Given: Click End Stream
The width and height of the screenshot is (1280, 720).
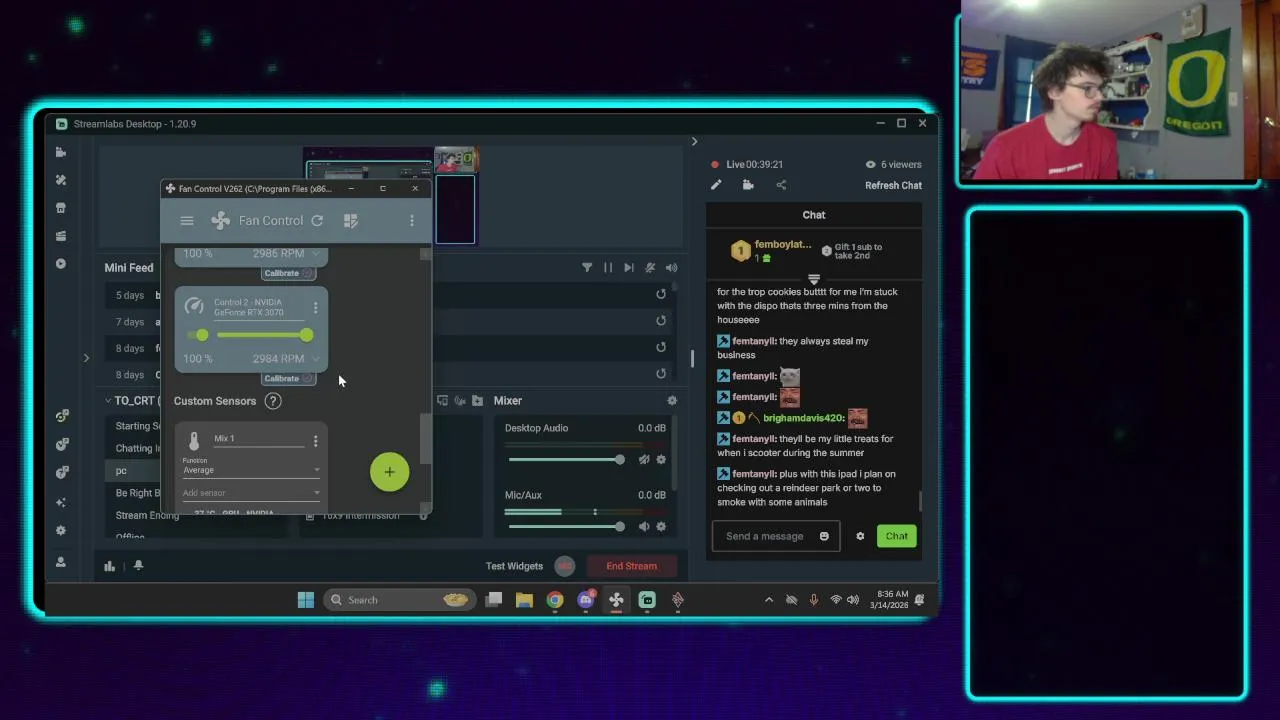Looking at the screenshot, I should (x=632, y=566).
